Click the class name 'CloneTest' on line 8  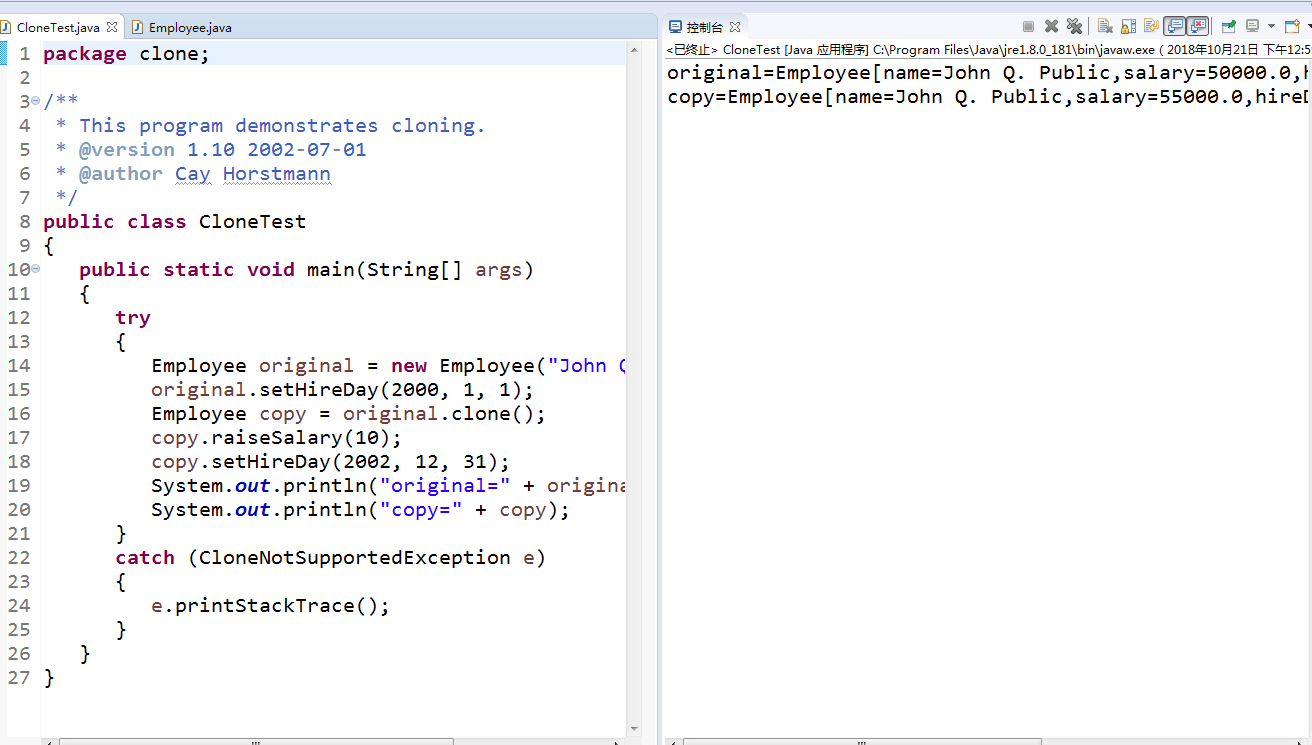tap(252, 222)
